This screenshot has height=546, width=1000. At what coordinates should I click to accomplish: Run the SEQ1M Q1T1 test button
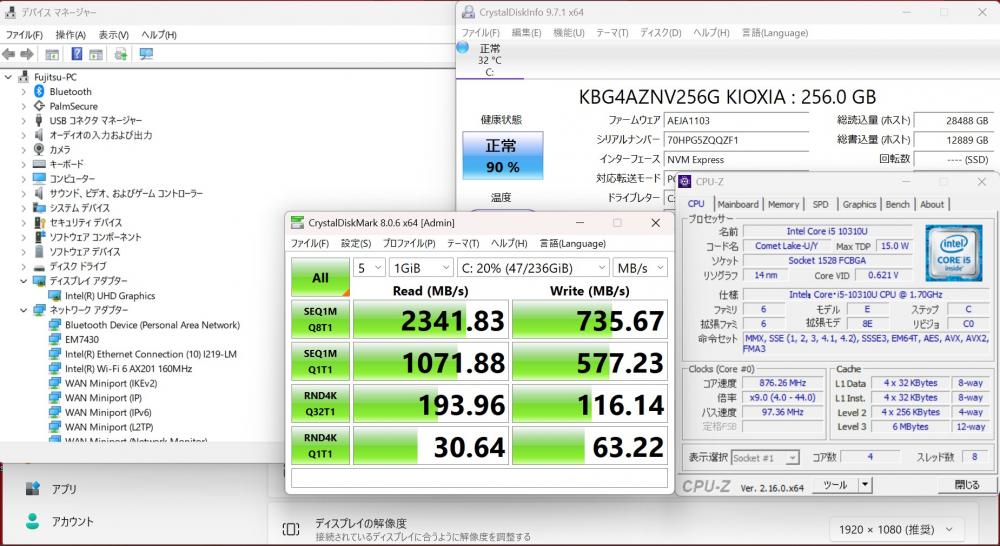pos(320,362)
